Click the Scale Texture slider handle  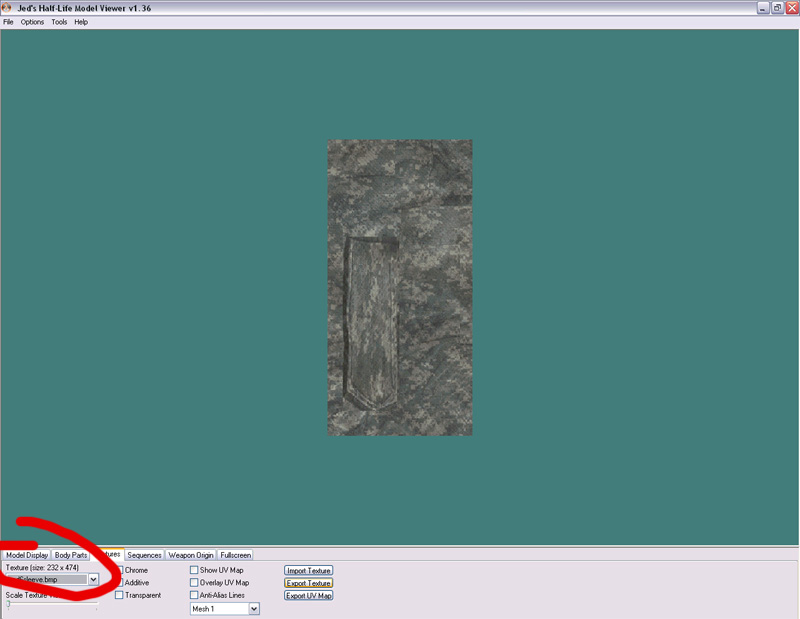pos(8,604)
